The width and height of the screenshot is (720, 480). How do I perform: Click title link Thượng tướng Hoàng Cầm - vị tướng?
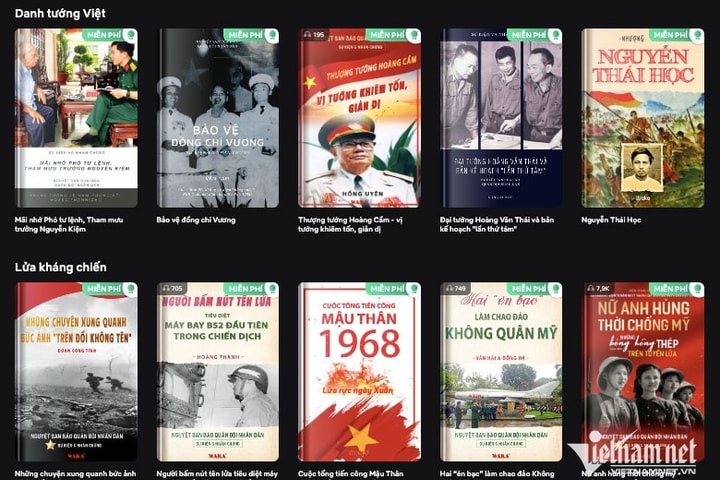click(x=350, y=224)
